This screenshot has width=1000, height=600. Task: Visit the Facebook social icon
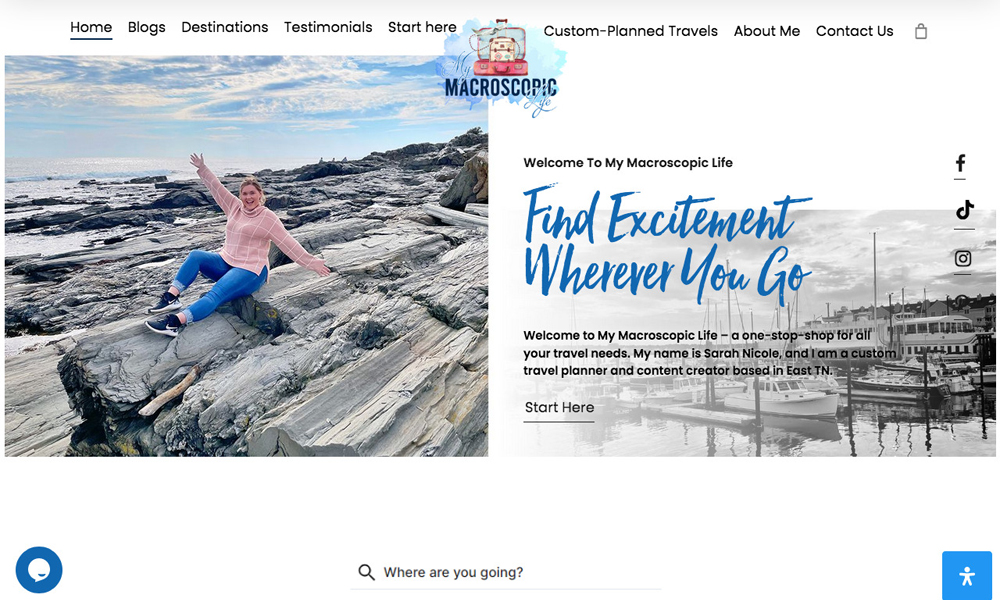tap(960, 163)
